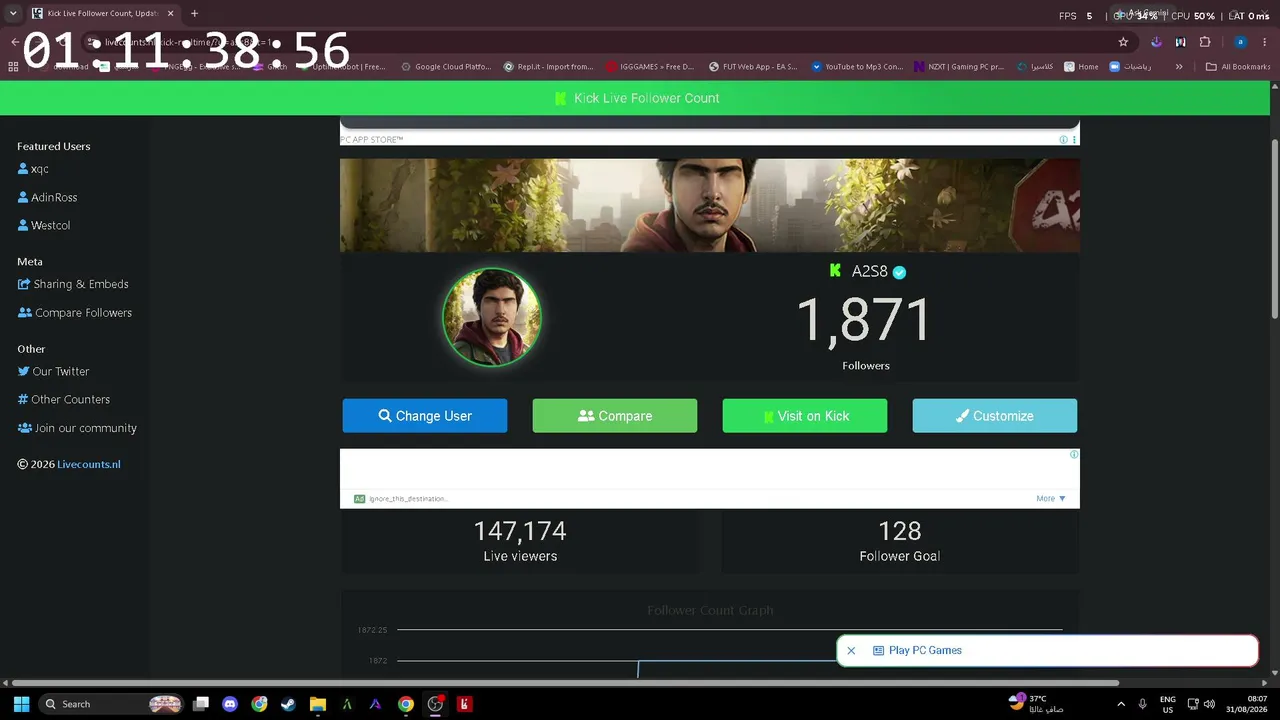
Task: Open Compare Followers page
Action: [75, 312]
